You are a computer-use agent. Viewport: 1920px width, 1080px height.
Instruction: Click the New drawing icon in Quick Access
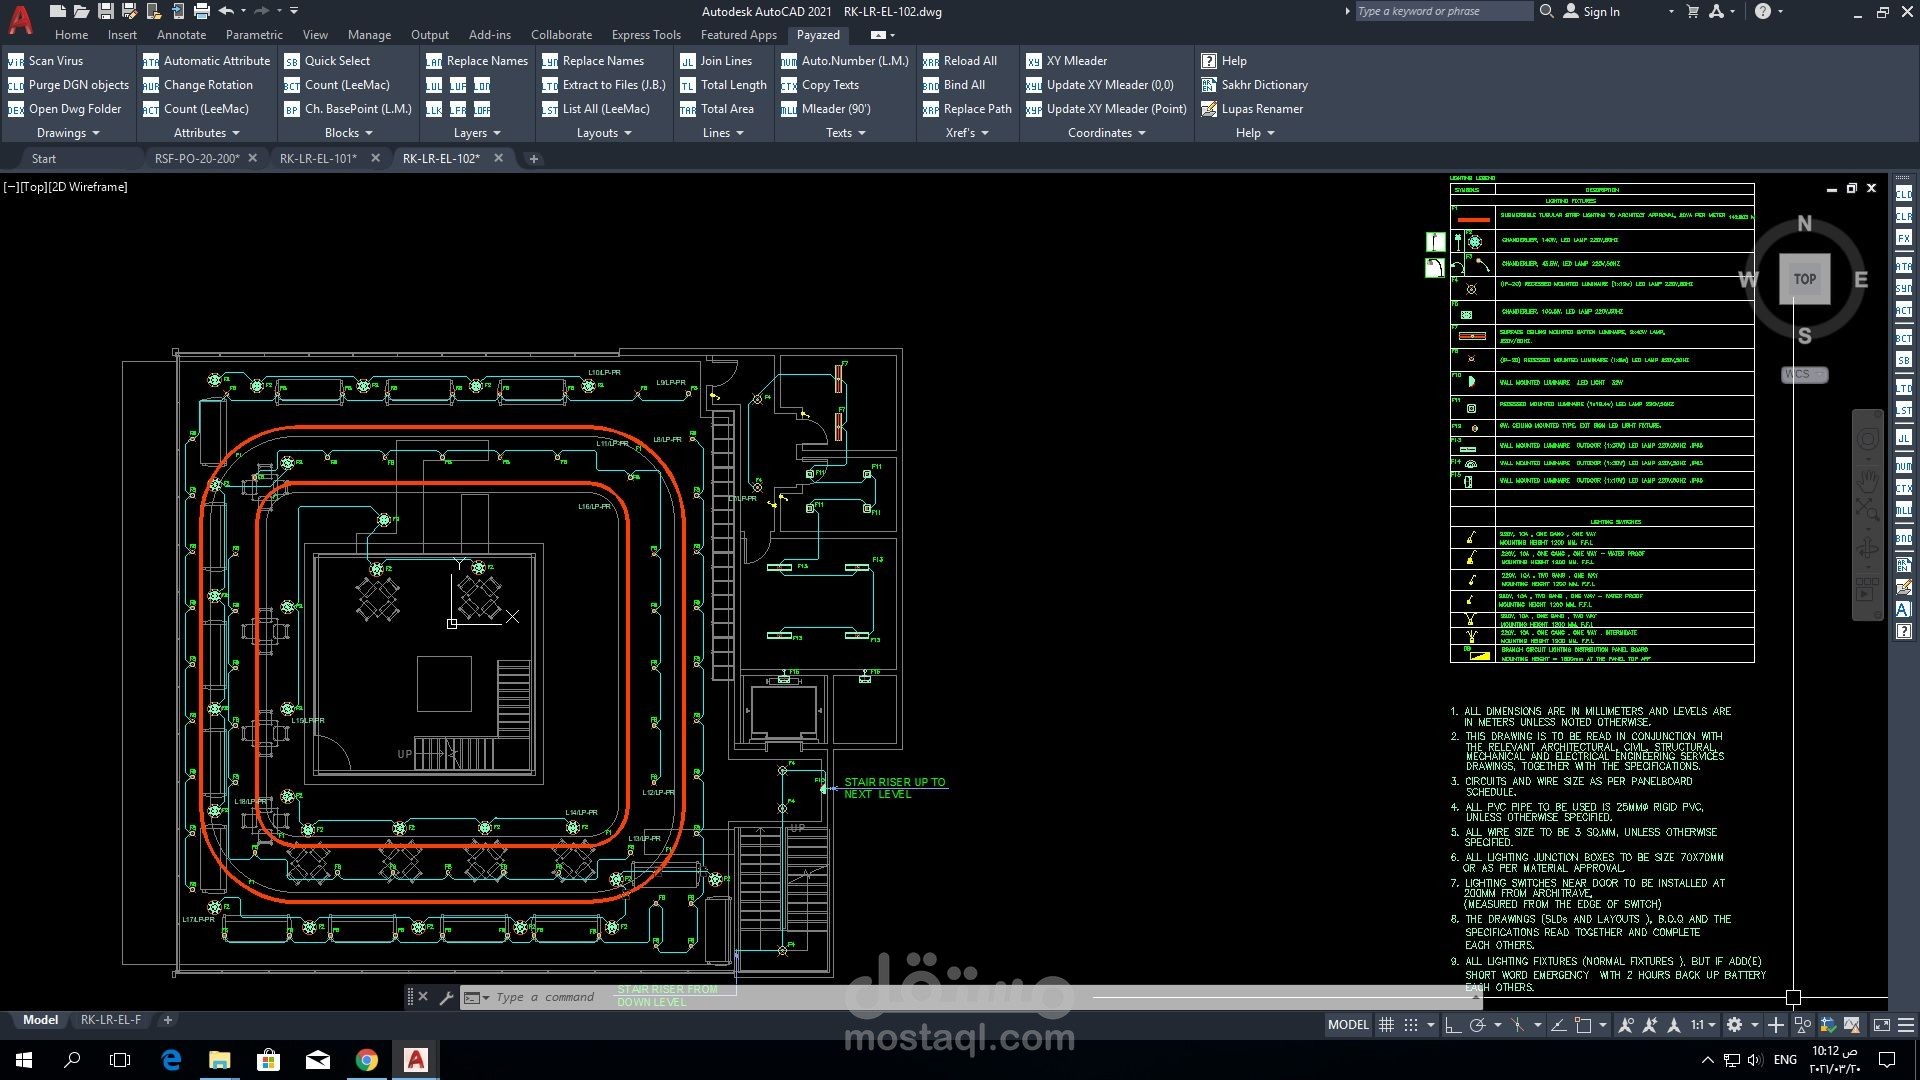pyautogui.click(x=57, y=11)
